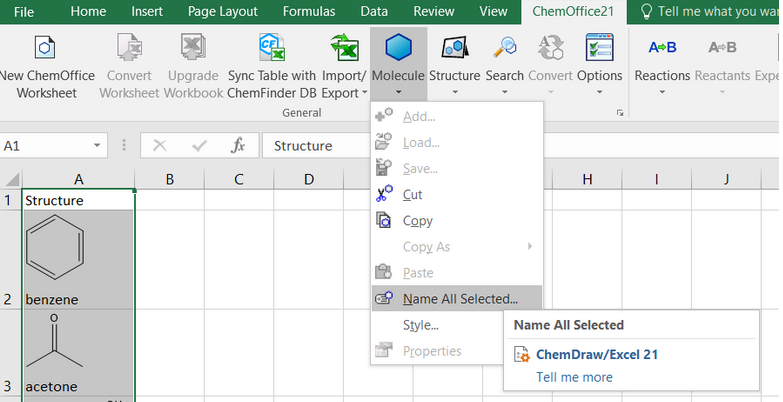Click the confirm checkmark in formula bar

click(x=199, y=145)
